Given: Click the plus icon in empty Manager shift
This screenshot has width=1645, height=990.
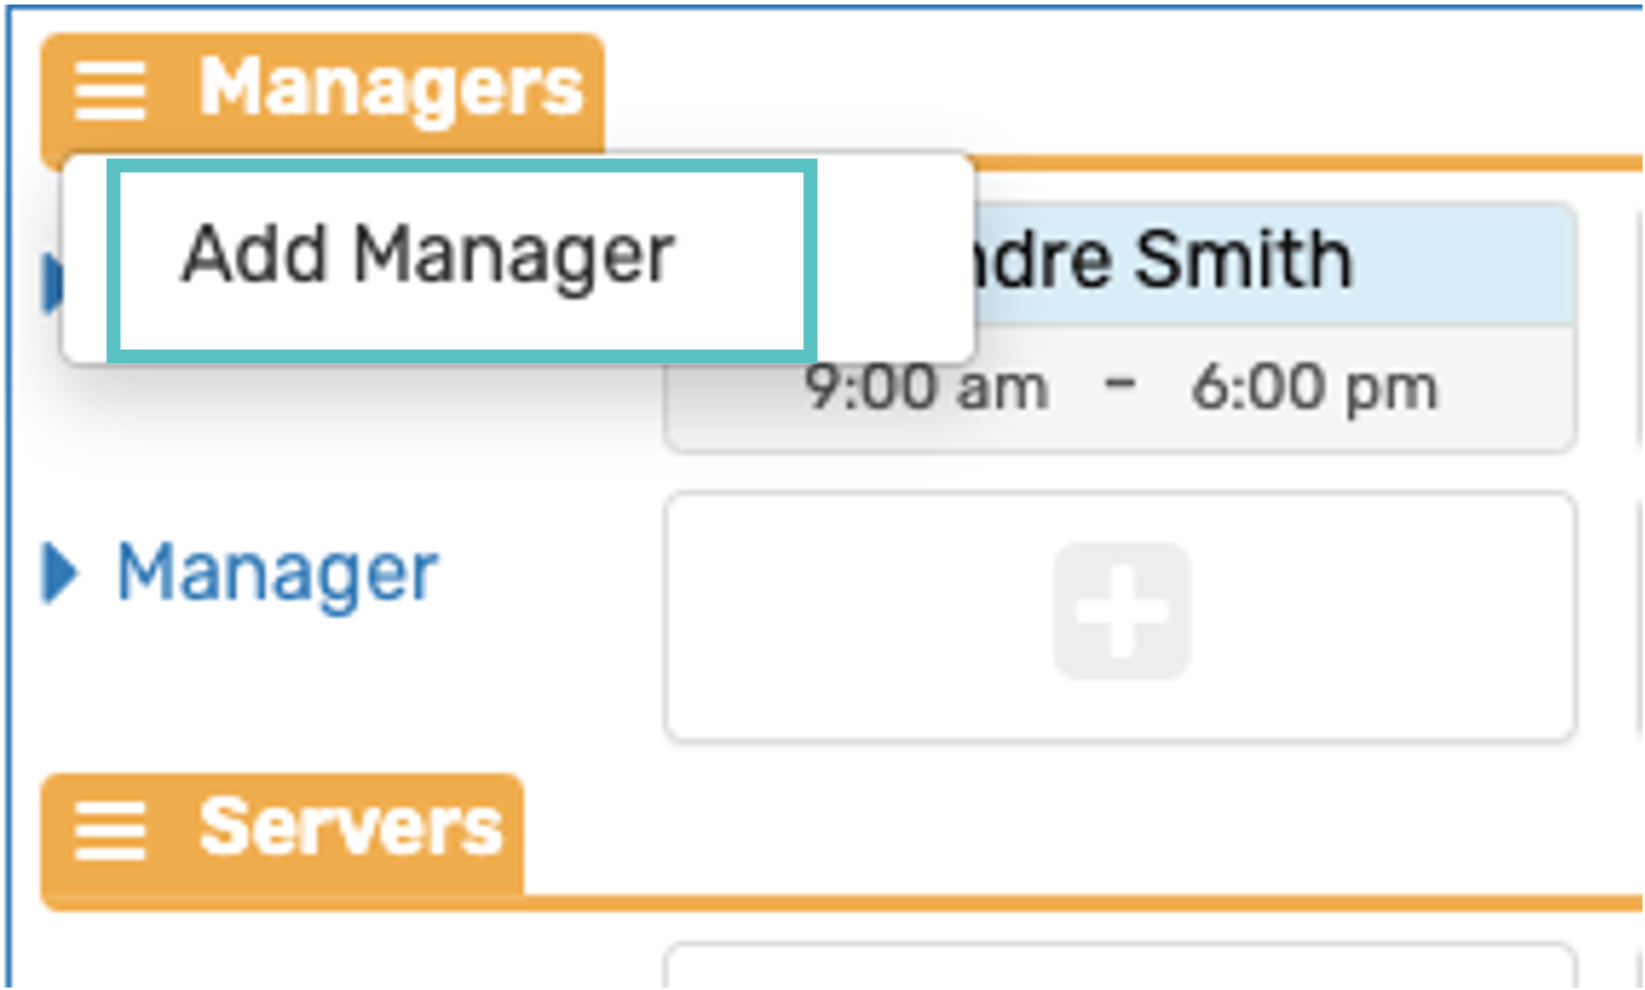Looking at the screenshot, I should pyautogui.click(x=1121, y=612).
